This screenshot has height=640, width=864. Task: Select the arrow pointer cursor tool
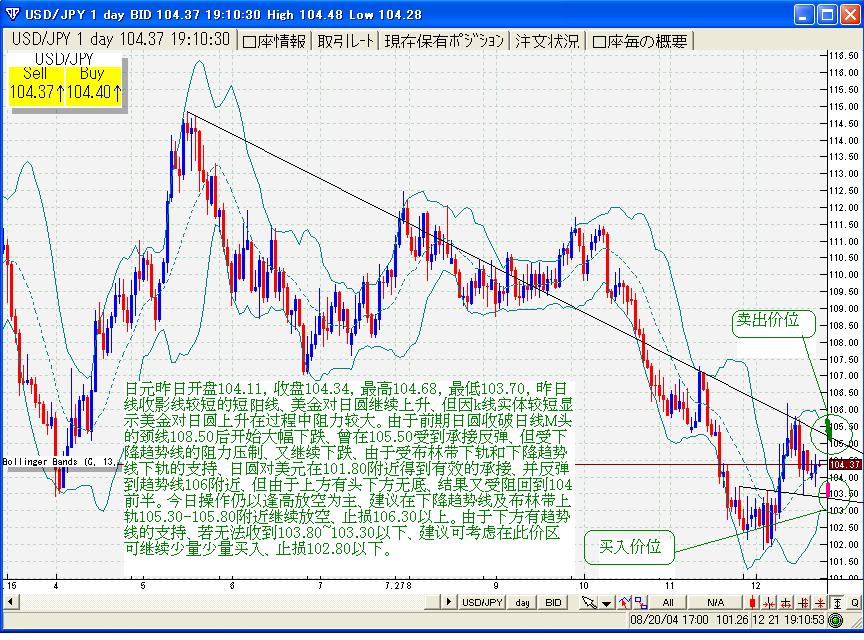(x=589, y=603)
